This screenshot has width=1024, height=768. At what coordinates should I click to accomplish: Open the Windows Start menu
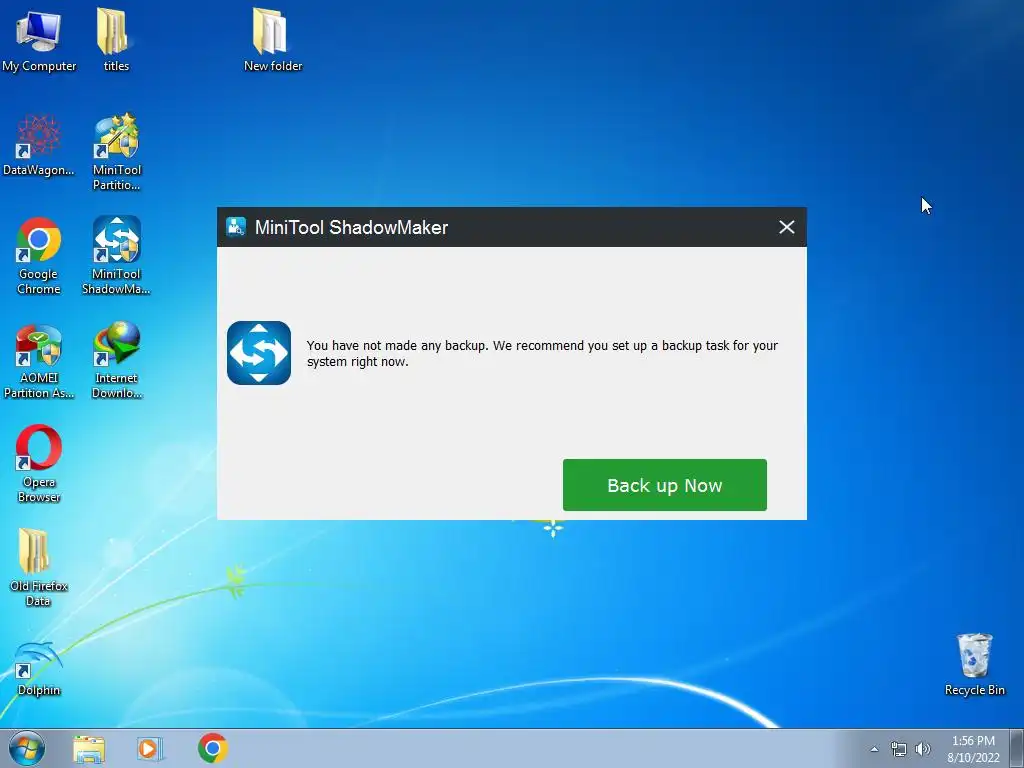point(27,748)
